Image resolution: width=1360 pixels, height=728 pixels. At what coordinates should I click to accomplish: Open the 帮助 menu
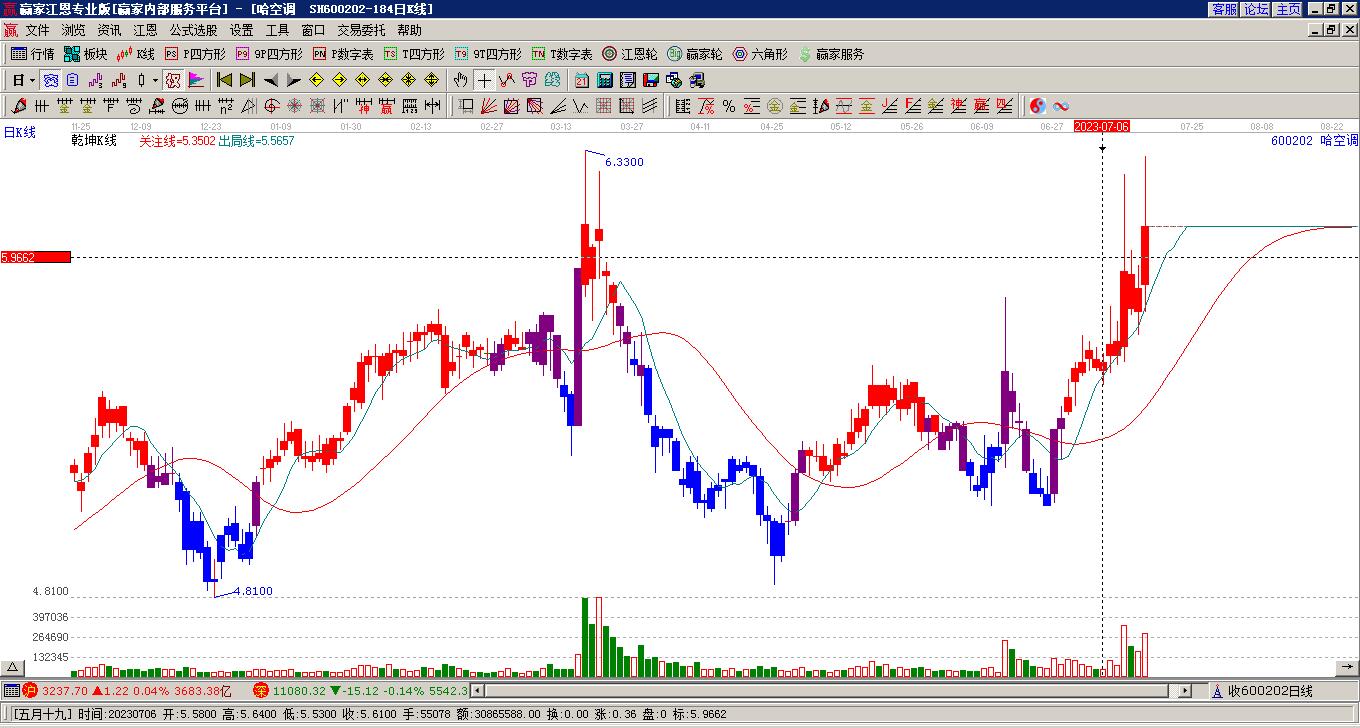click(x=410, y=31)
